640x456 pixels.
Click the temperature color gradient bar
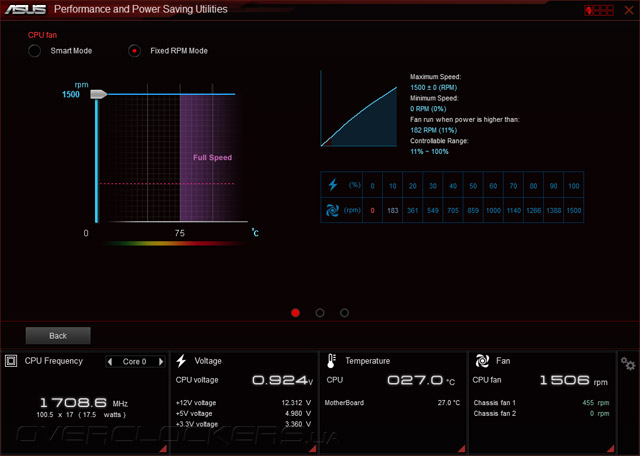coord(173,243)
